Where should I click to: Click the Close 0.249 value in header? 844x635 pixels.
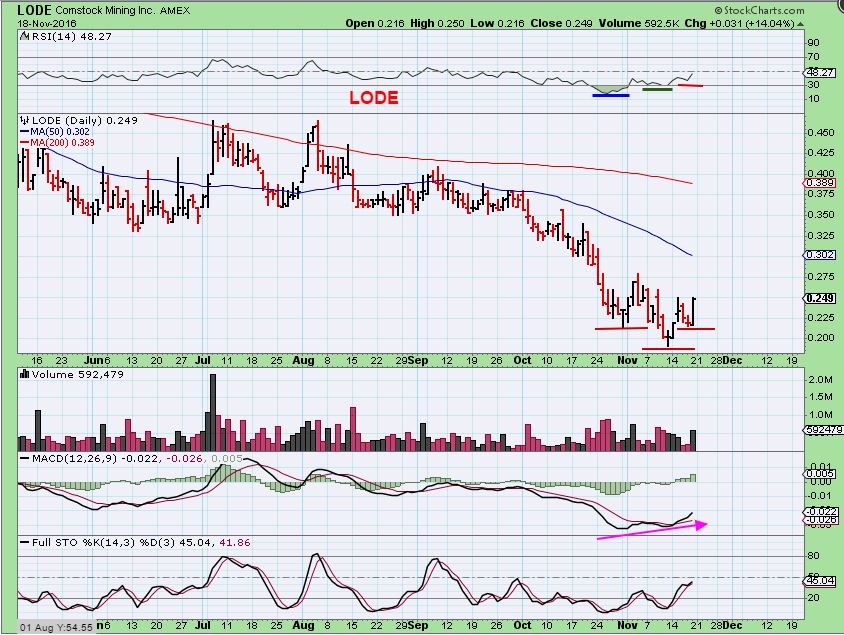click(561, 23)
